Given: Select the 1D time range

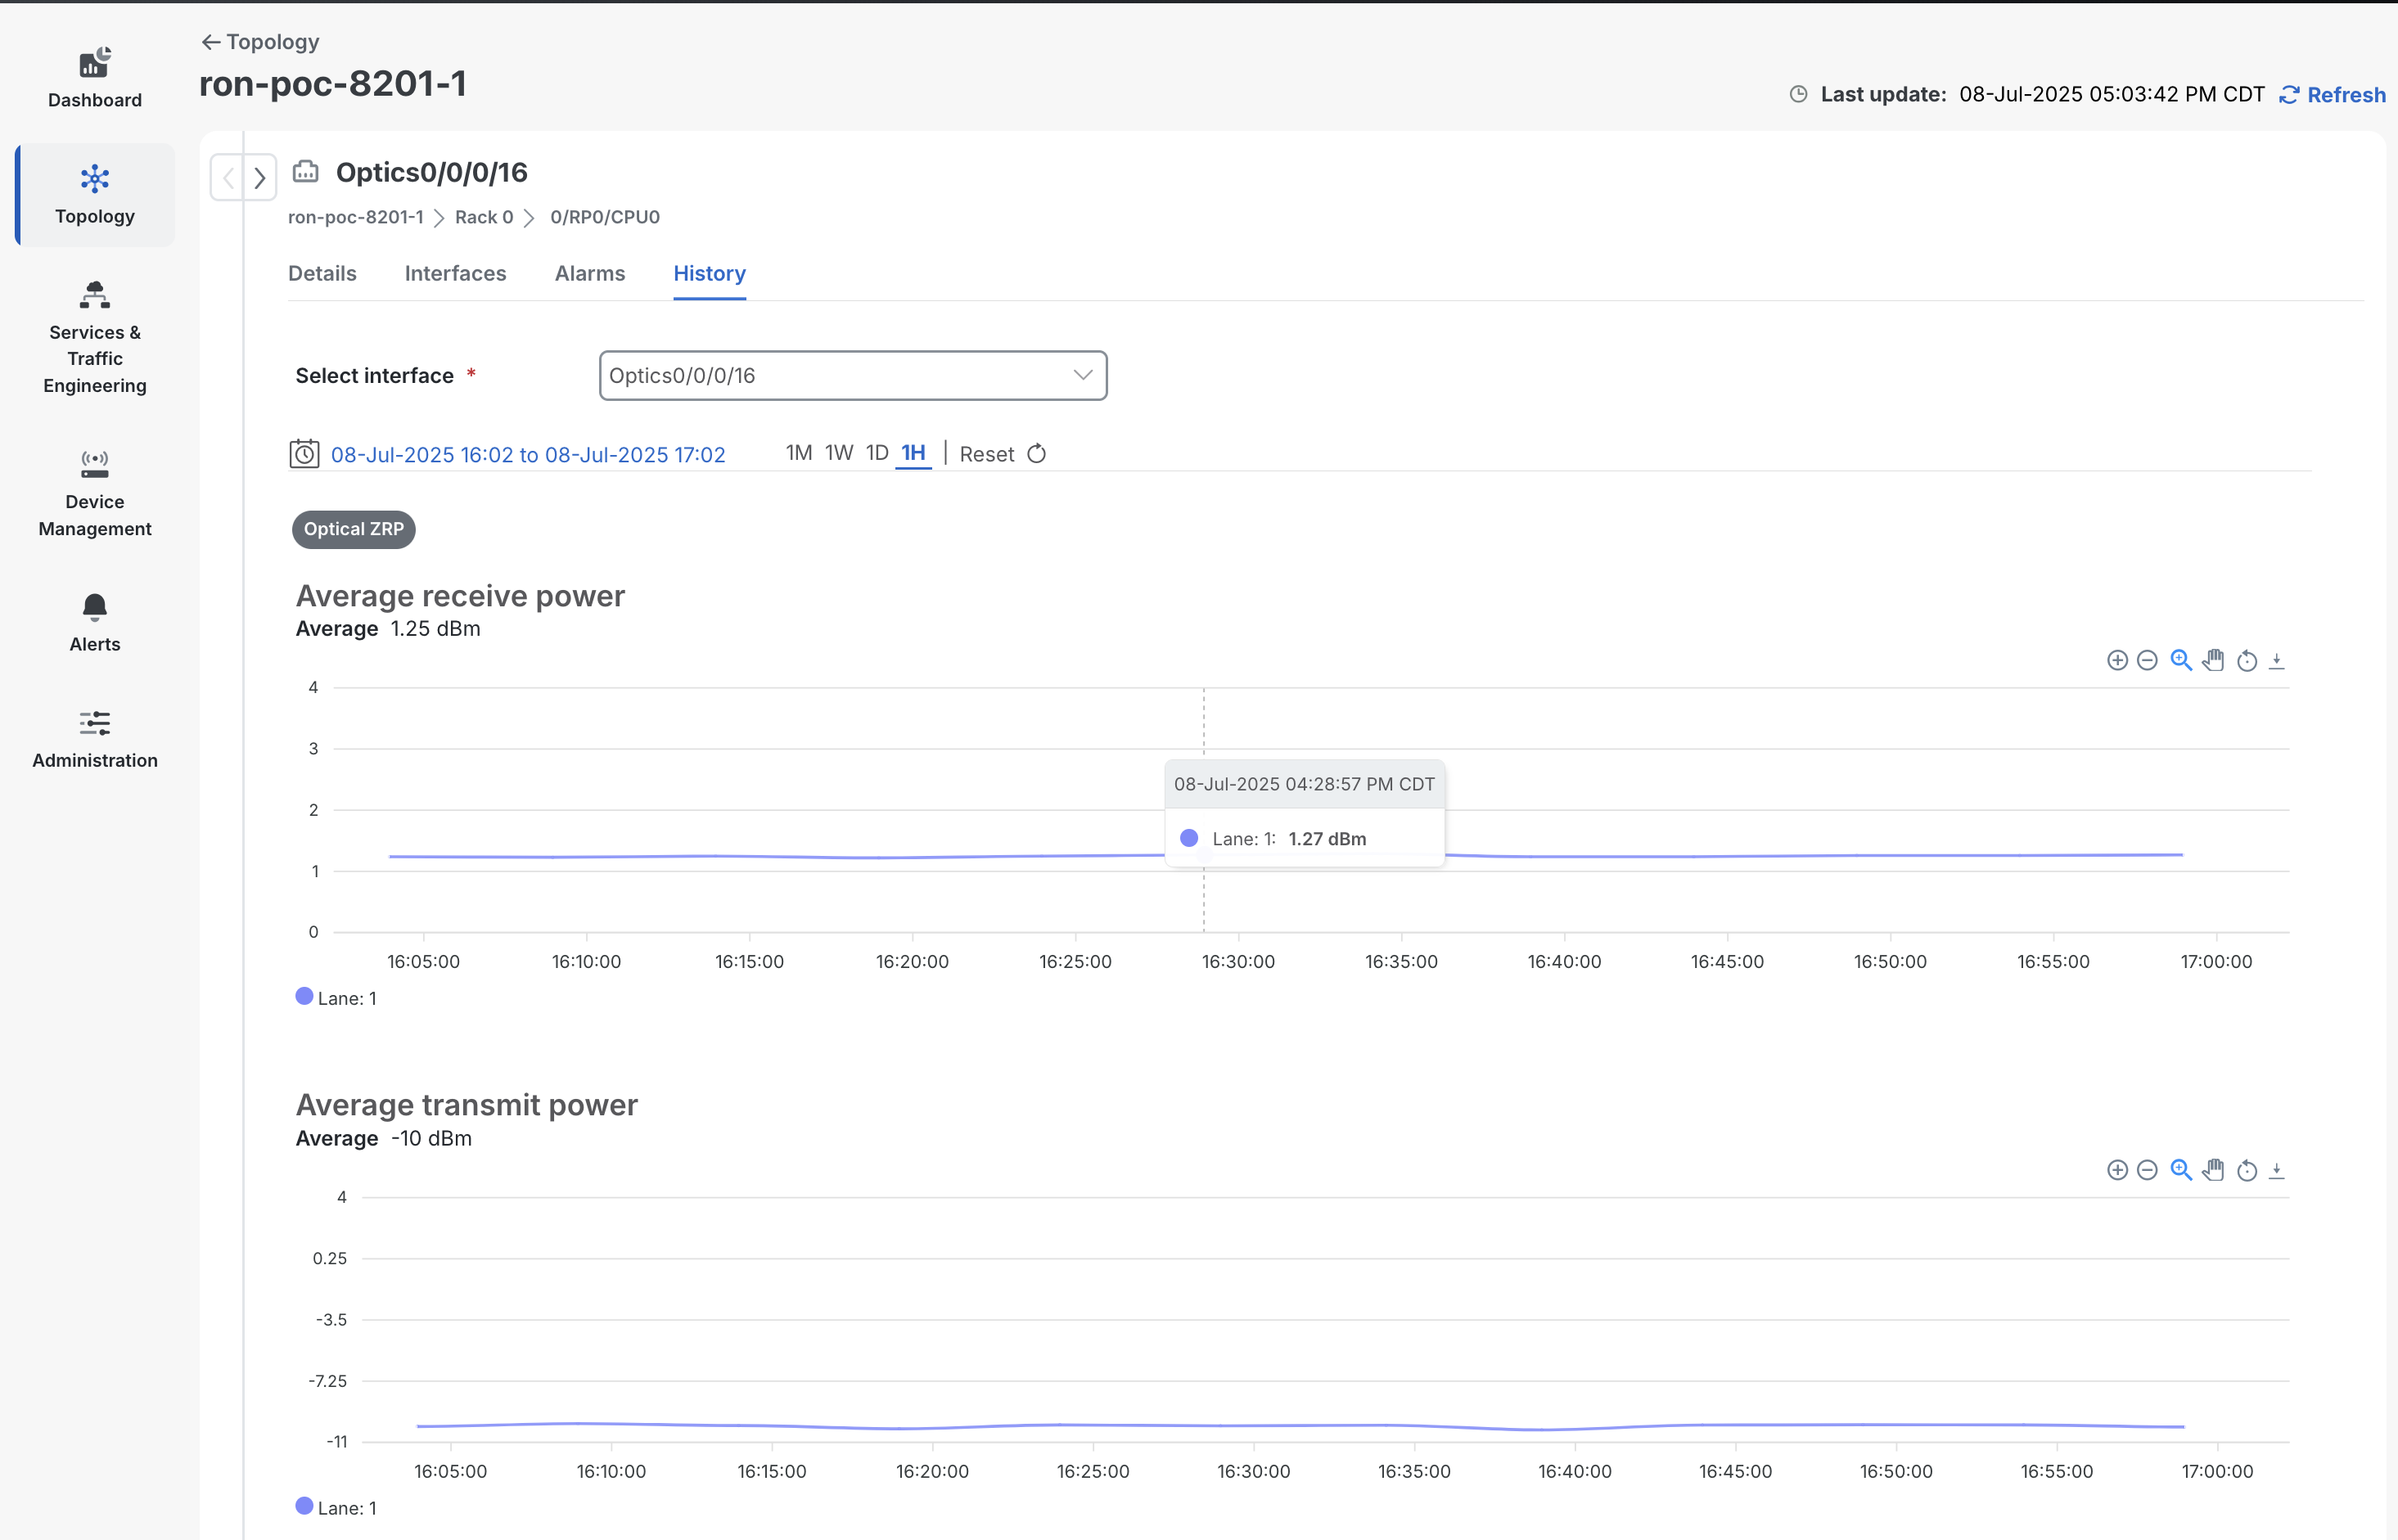Looking at the screenshot, I should [x=877, y=453].
